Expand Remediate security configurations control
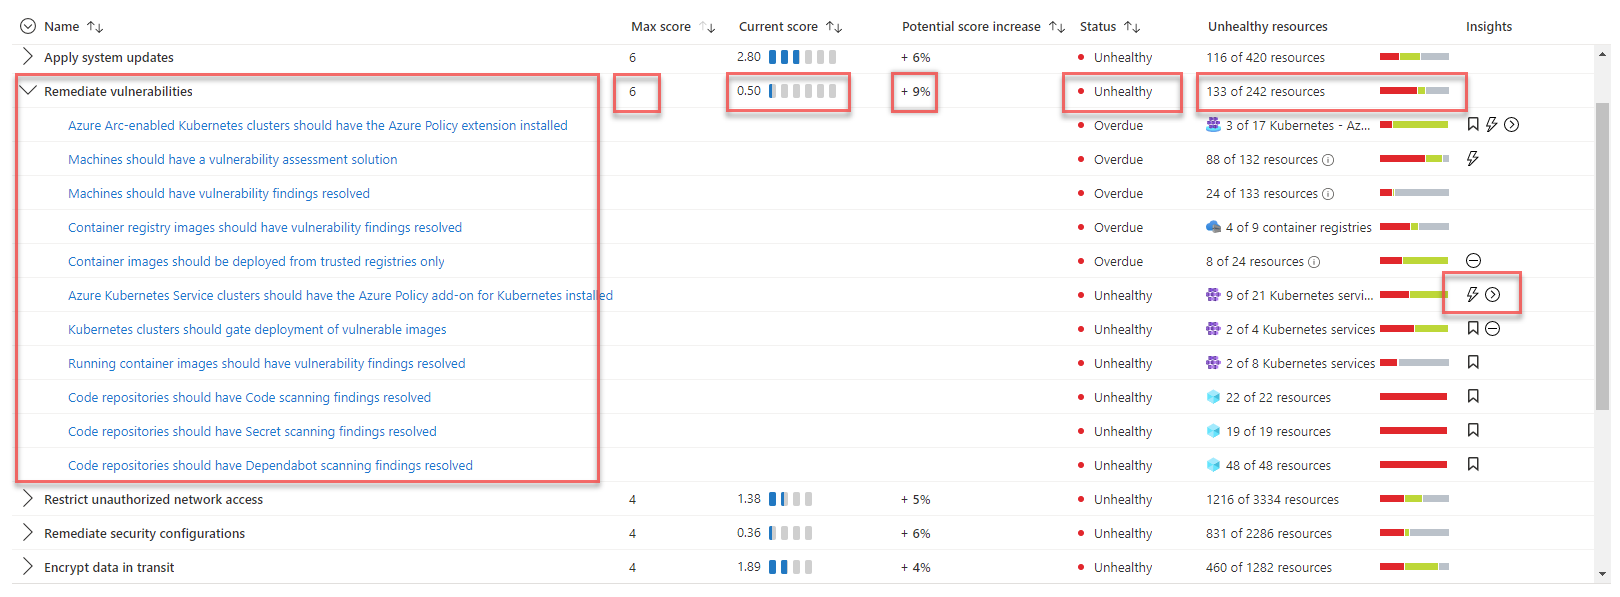The width and height of the screenshot is (1620, 597). click(x=28, y=533)
